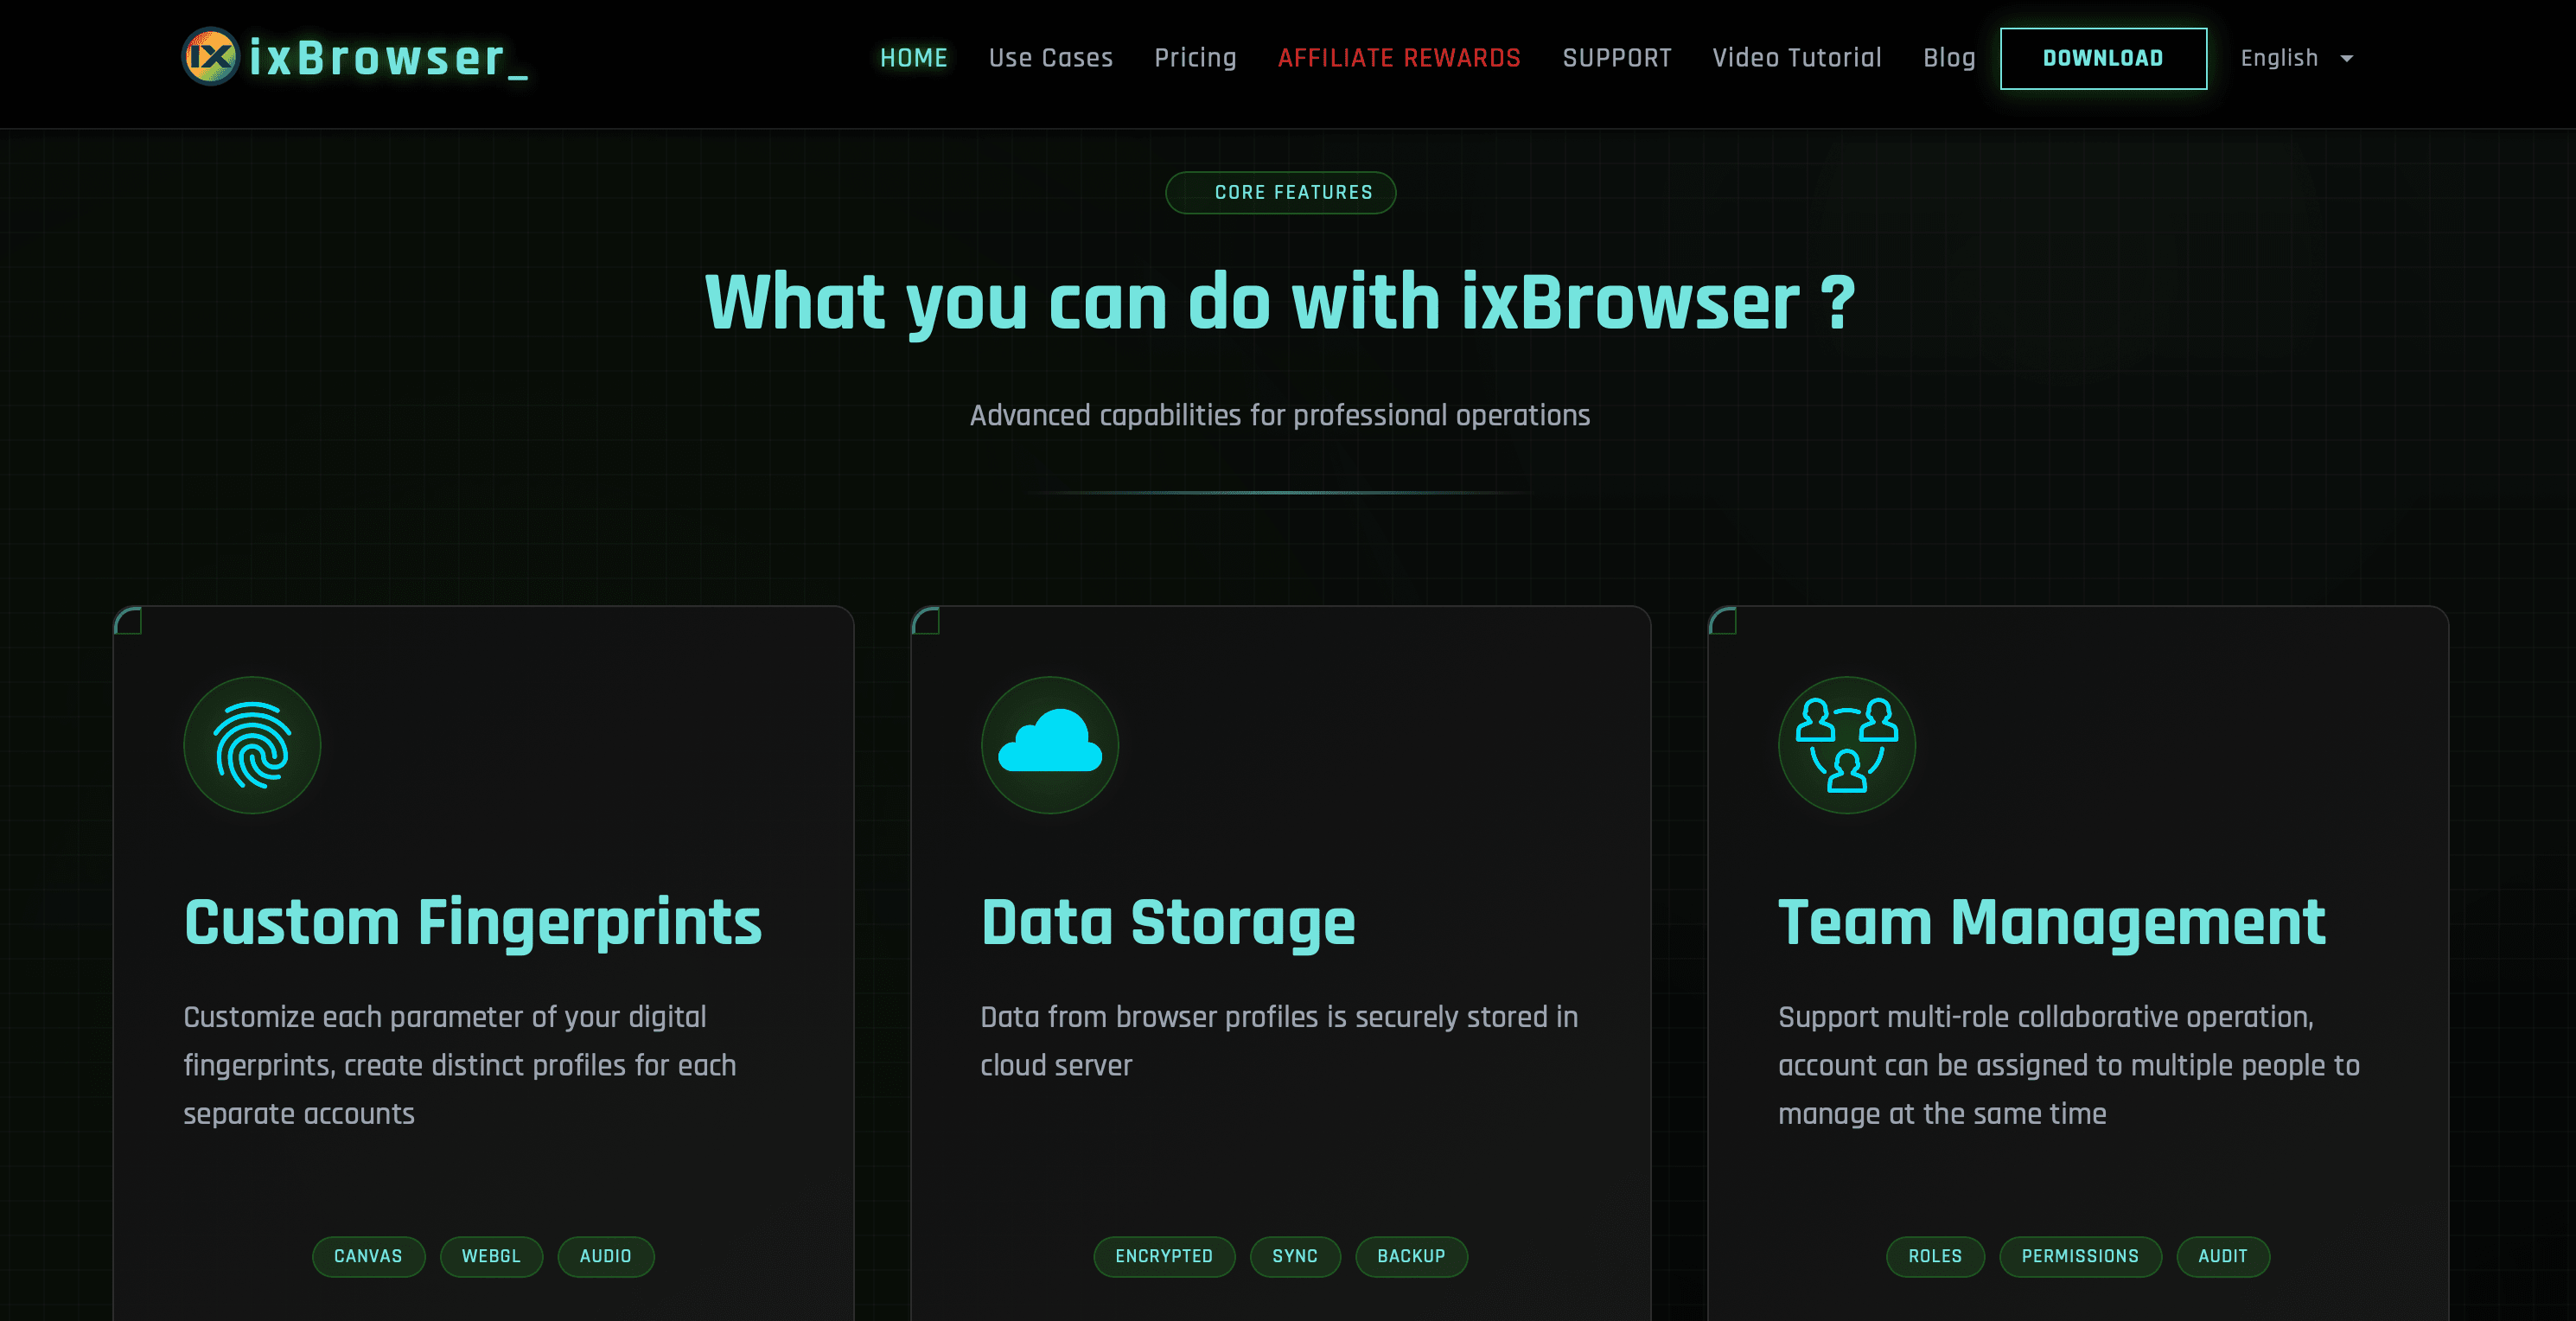Select the AUDIO tag
2576x1321 pixels.
coord(606,1256)
